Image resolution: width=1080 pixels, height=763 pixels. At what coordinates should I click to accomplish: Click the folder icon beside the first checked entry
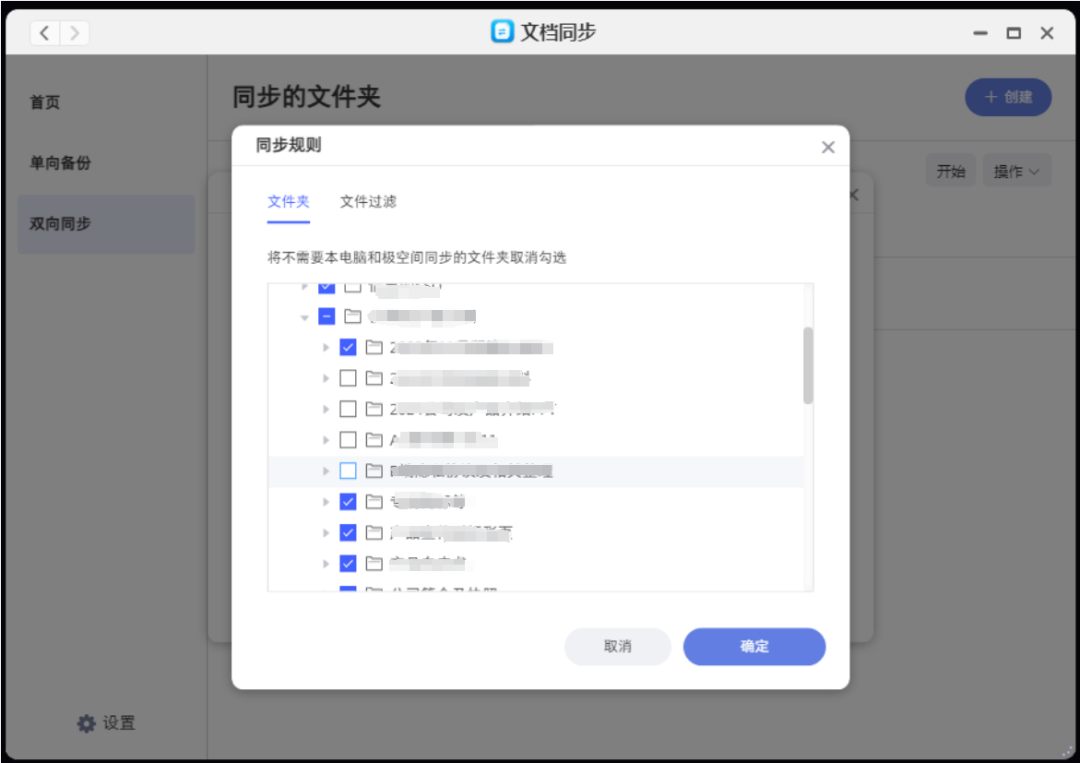click(x=374, y=347)
